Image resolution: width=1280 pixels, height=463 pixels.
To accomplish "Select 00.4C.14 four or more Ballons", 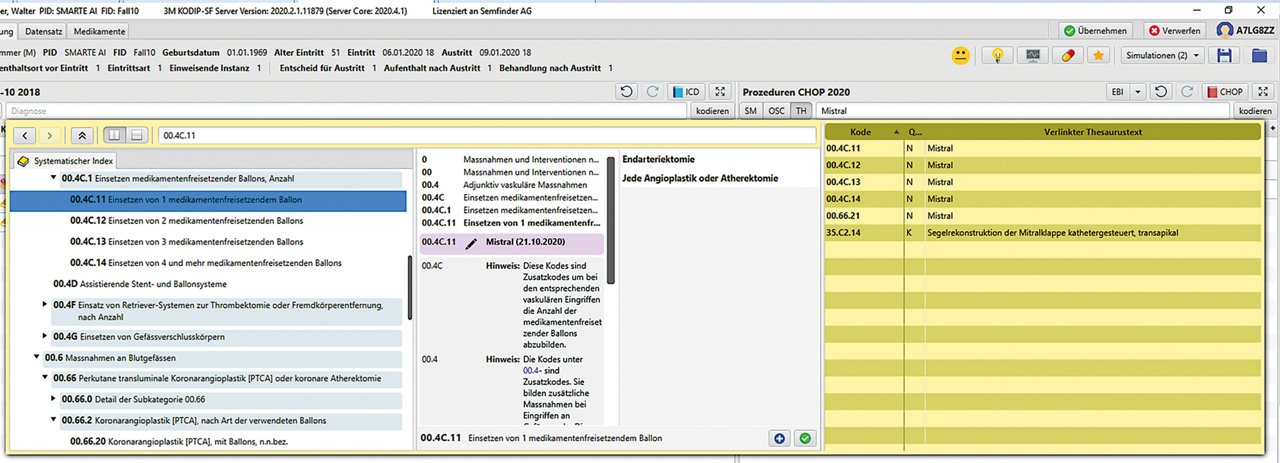I will [205, 262].
